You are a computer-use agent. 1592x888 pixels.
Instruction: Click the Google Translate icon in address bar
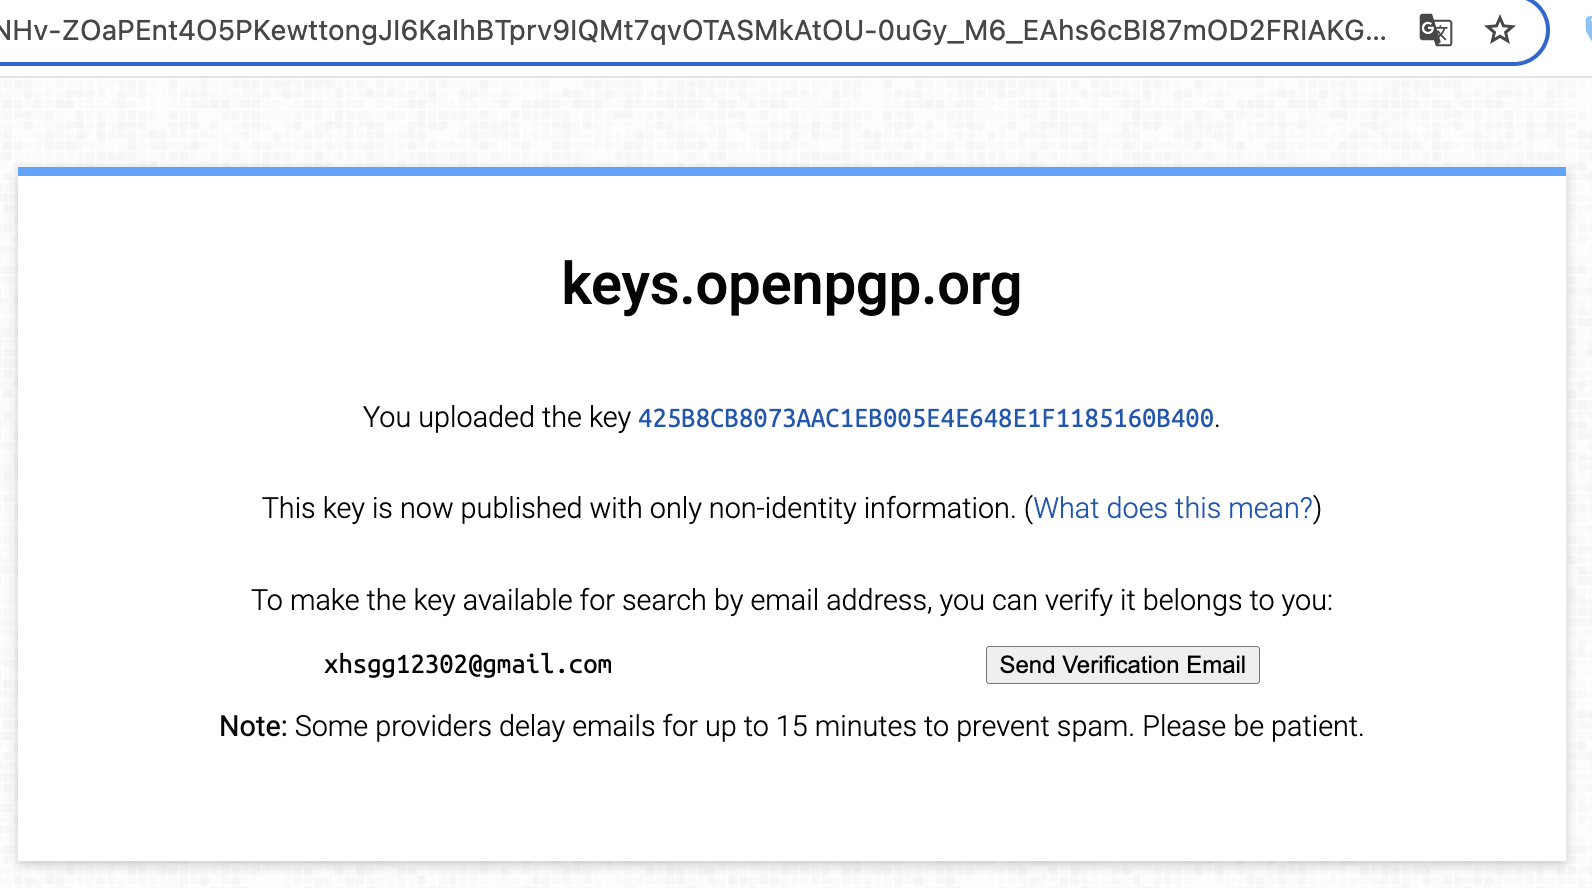(1435, 31)
